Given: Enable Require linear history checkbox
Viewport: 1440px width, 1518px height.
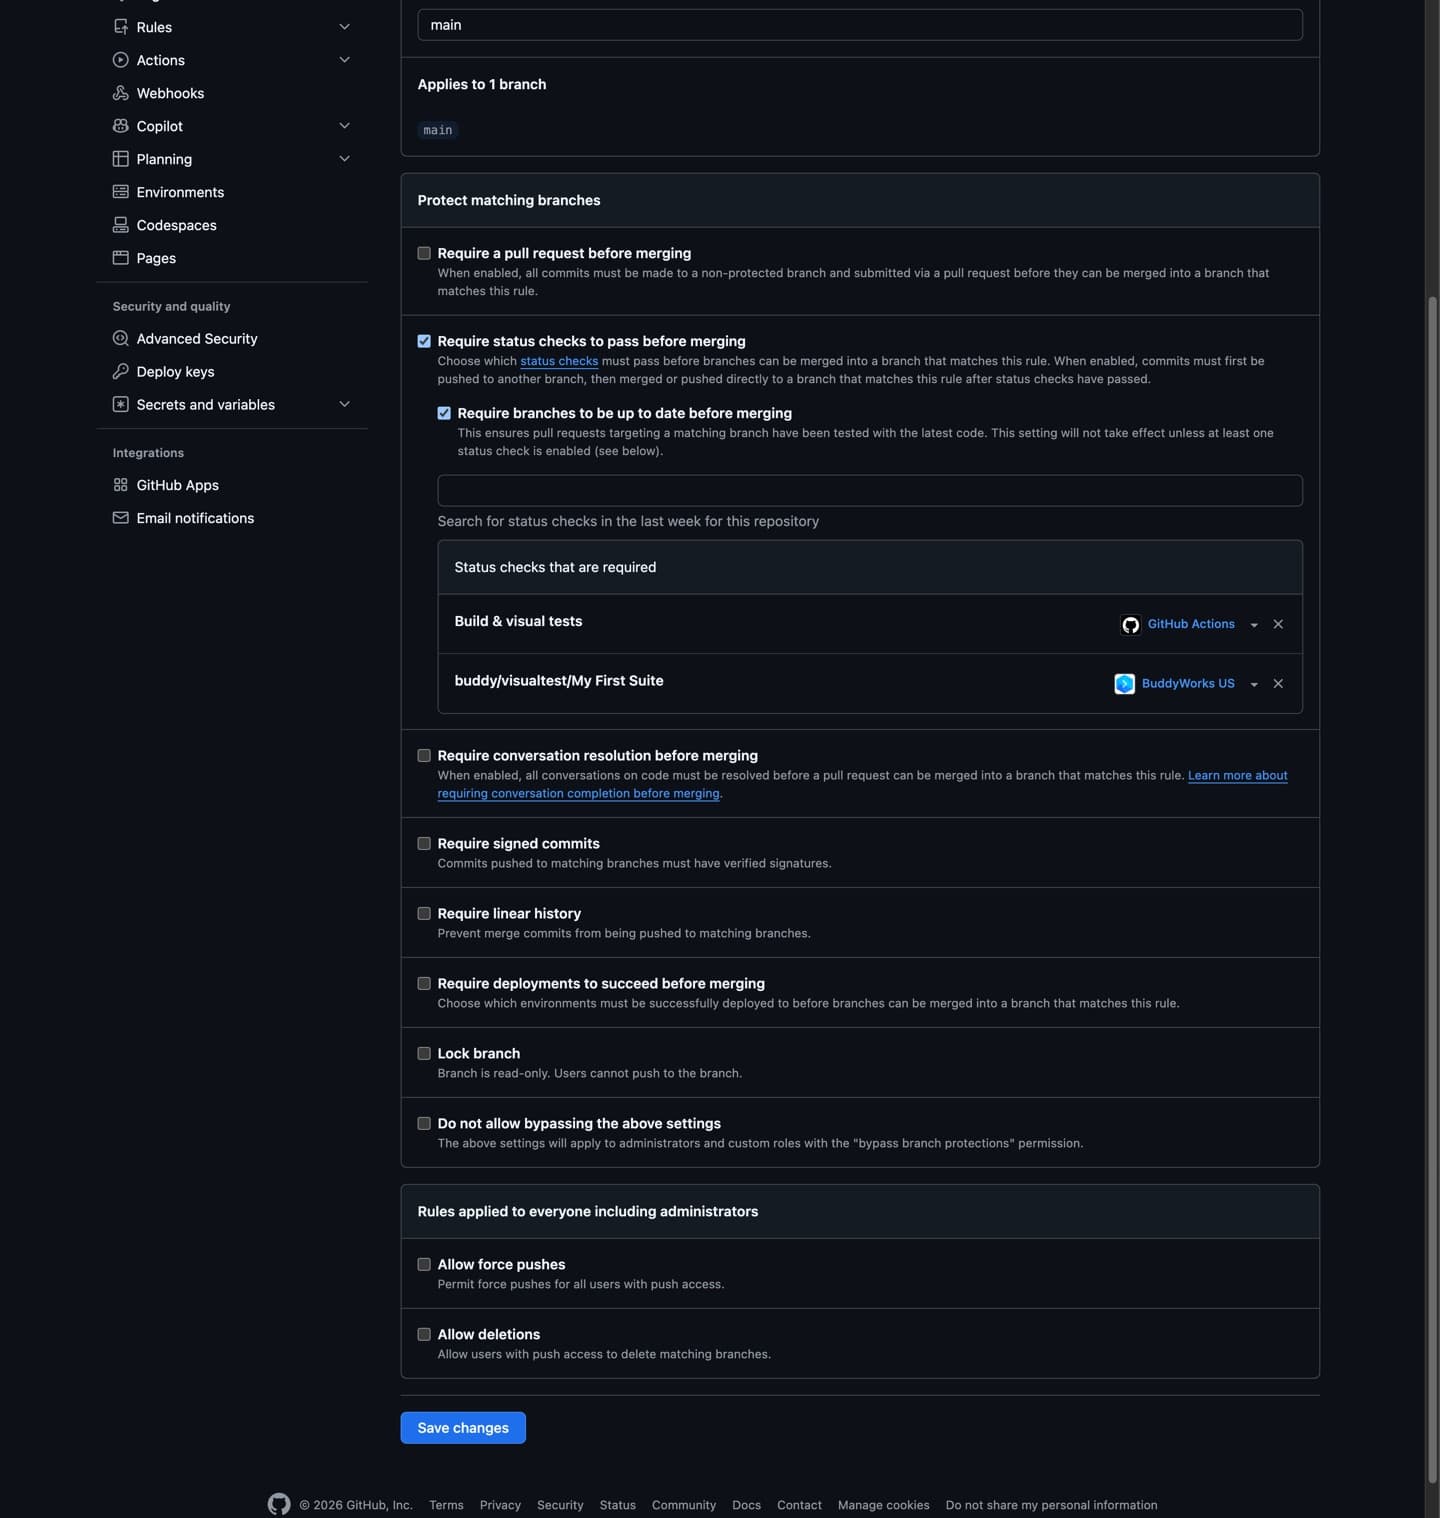Looking at the screenshot, I should (424, 914).
